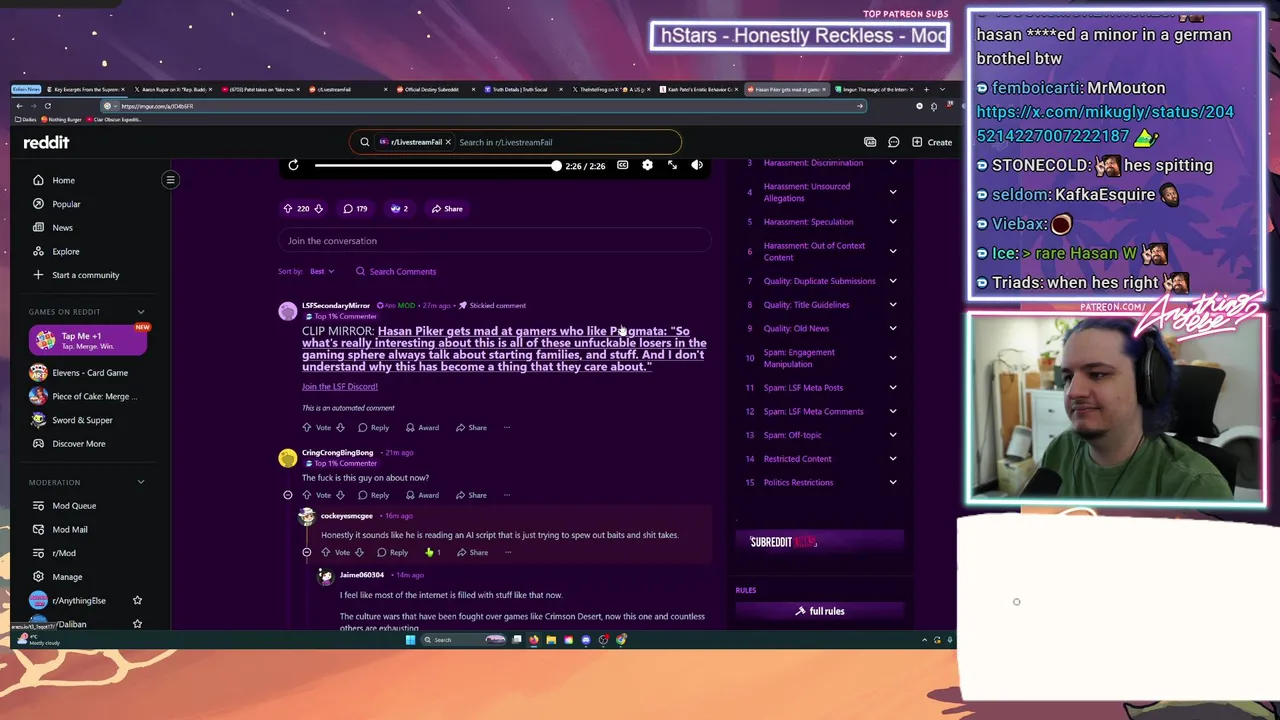The width and height of the screenshot is (1280, 720).
Task: Open the reddit chat icon
Action: (893, 142)
